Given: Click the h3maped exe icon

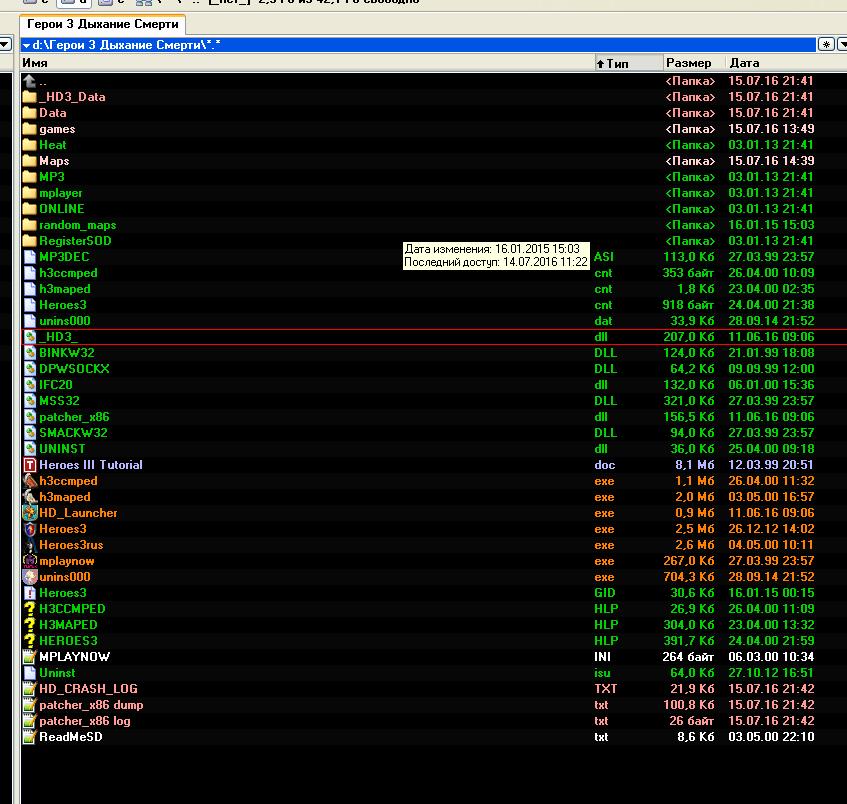Looking at the screenshot, I should [30, 497].
